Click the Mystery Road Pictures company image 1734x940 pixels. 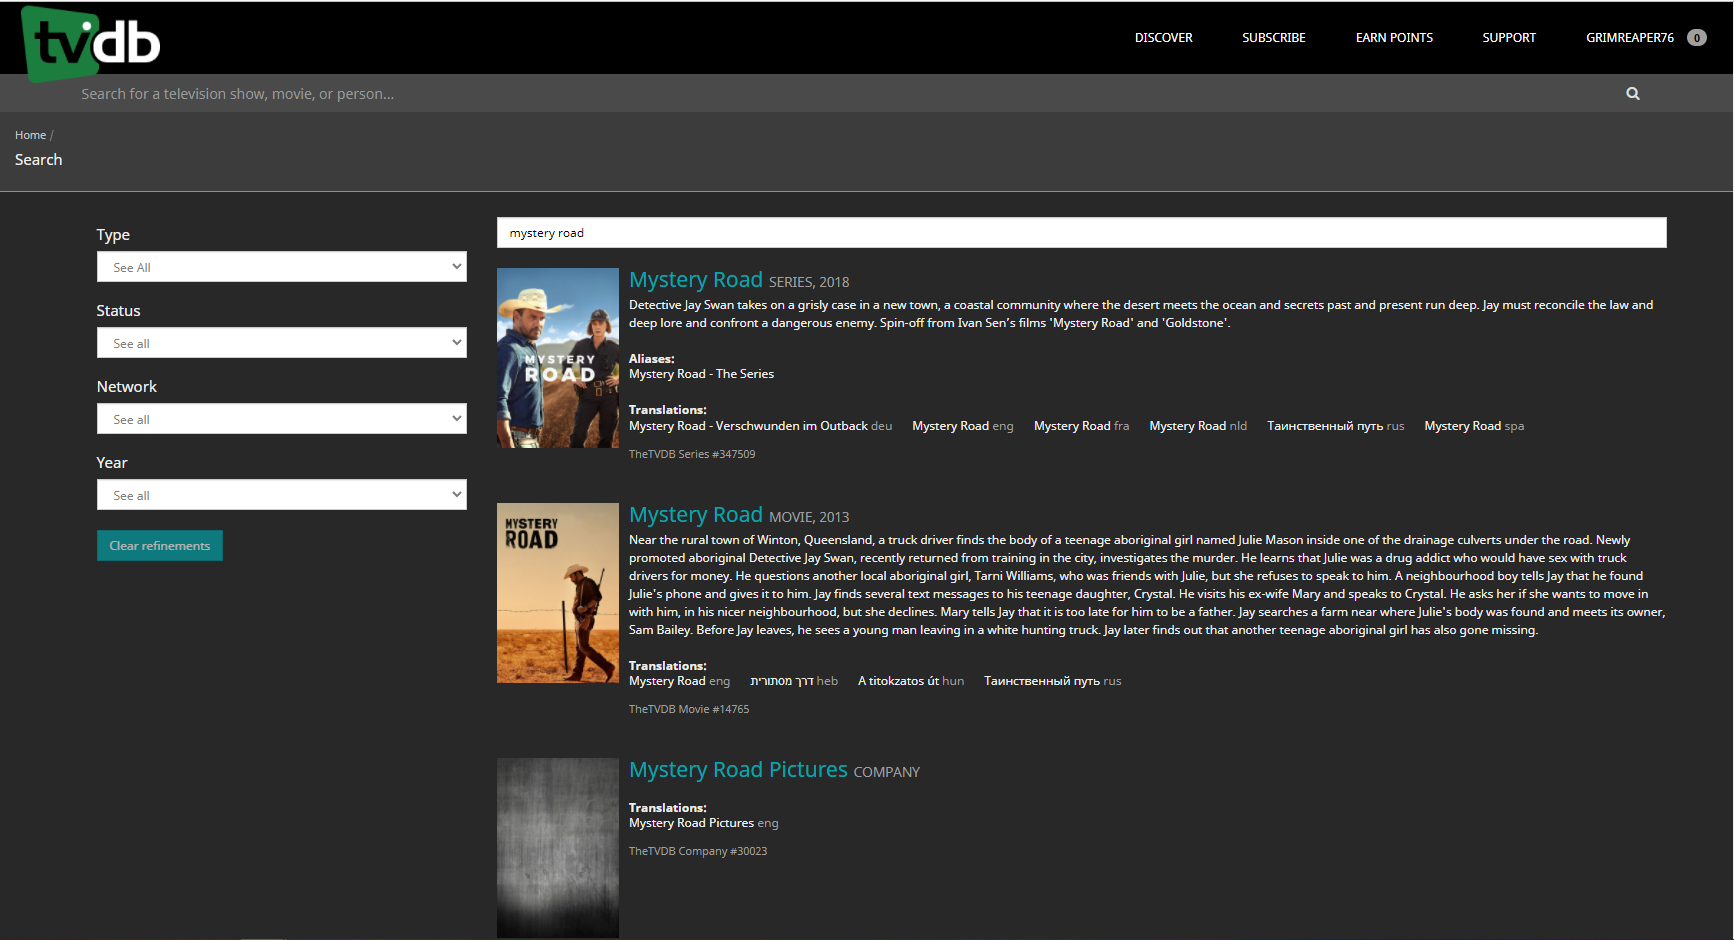tap(557, 847)
